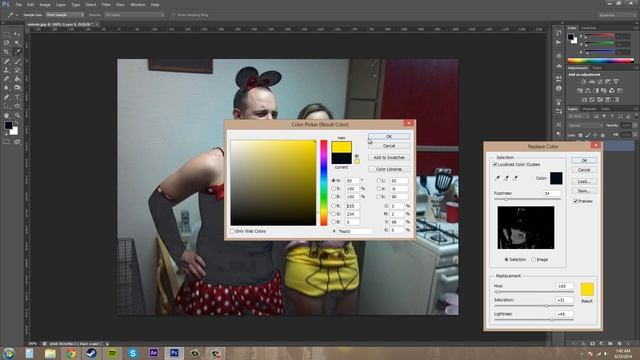The height and width of the screenshot is (360, 640).
Task: Click OK in the Replace Color dialog
Action: coord(584,160)
